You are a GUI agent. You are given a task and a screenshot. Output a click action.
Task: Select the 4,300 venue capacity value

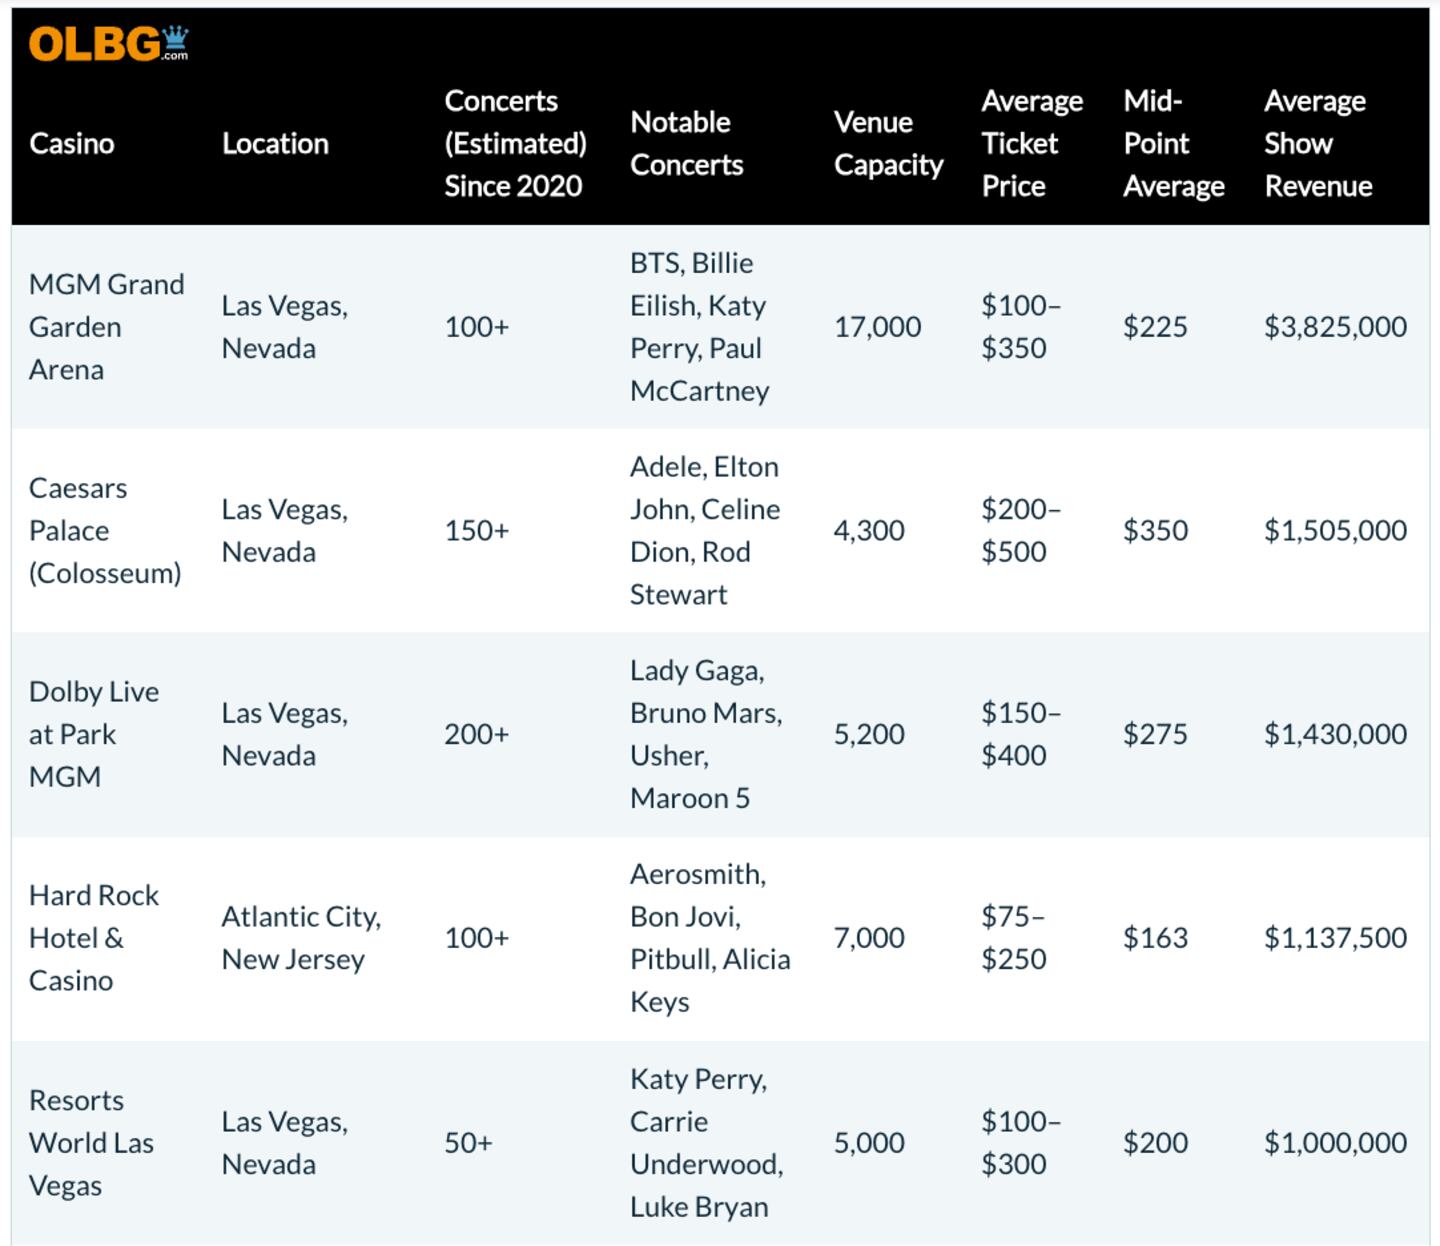tap(869, 531)
